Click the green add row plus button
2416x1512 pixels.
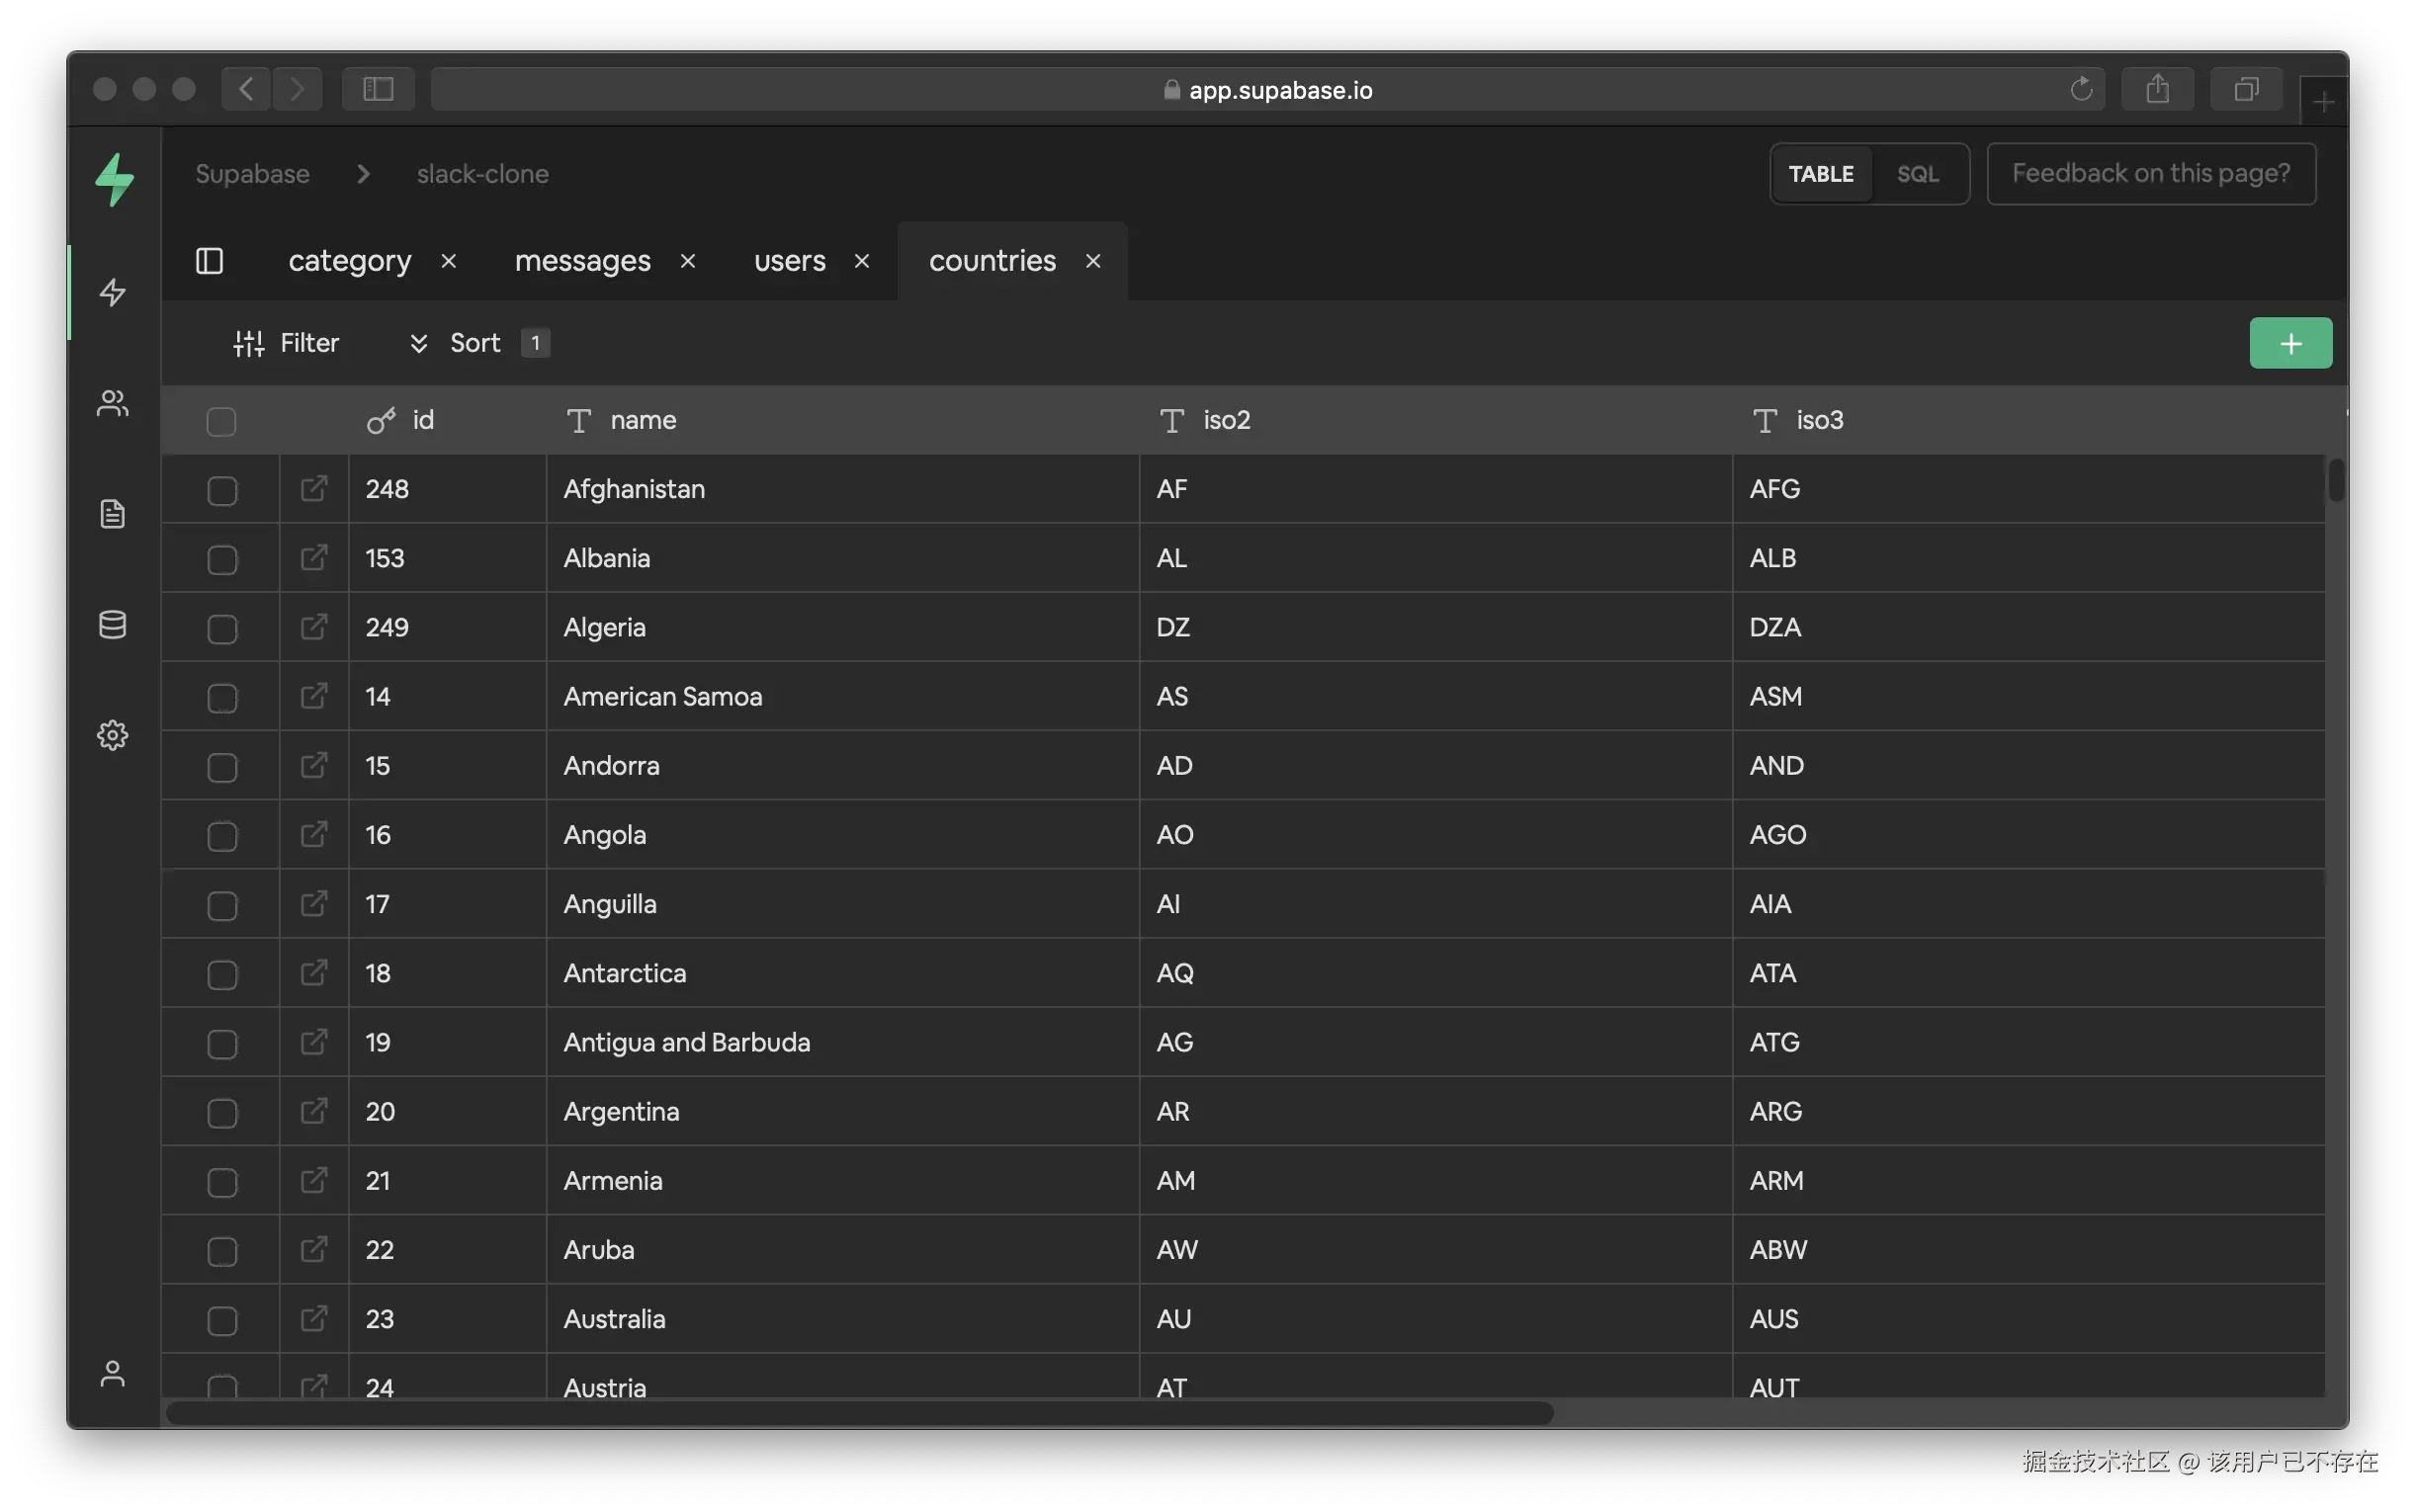click(2290, 343)
